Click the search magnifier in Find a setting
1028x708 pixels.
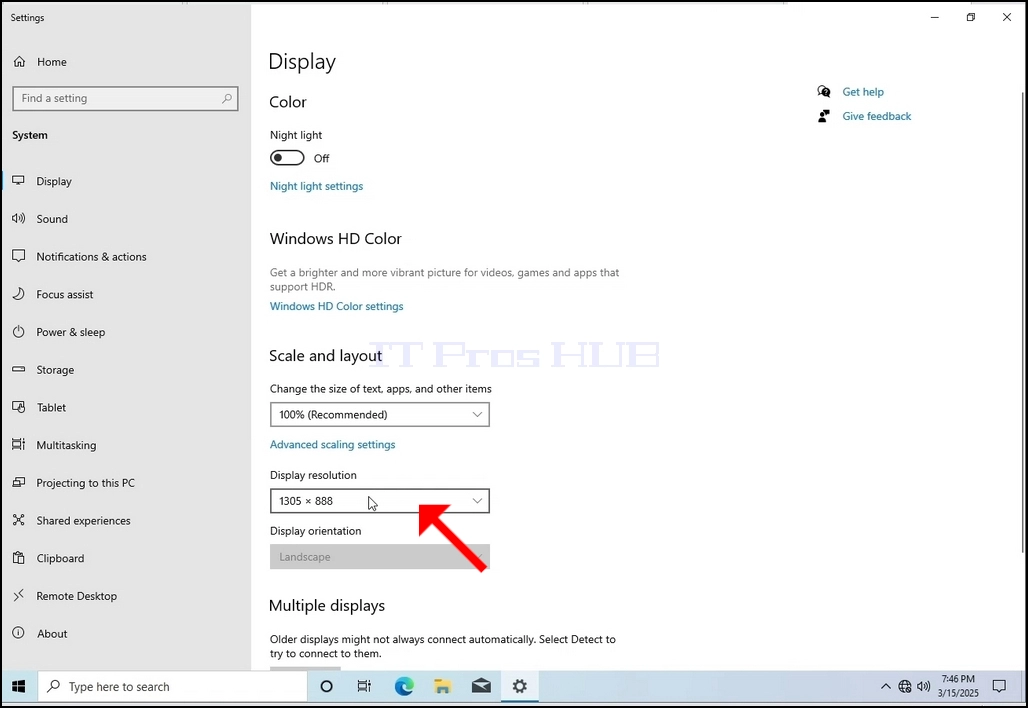coord(227,98)
